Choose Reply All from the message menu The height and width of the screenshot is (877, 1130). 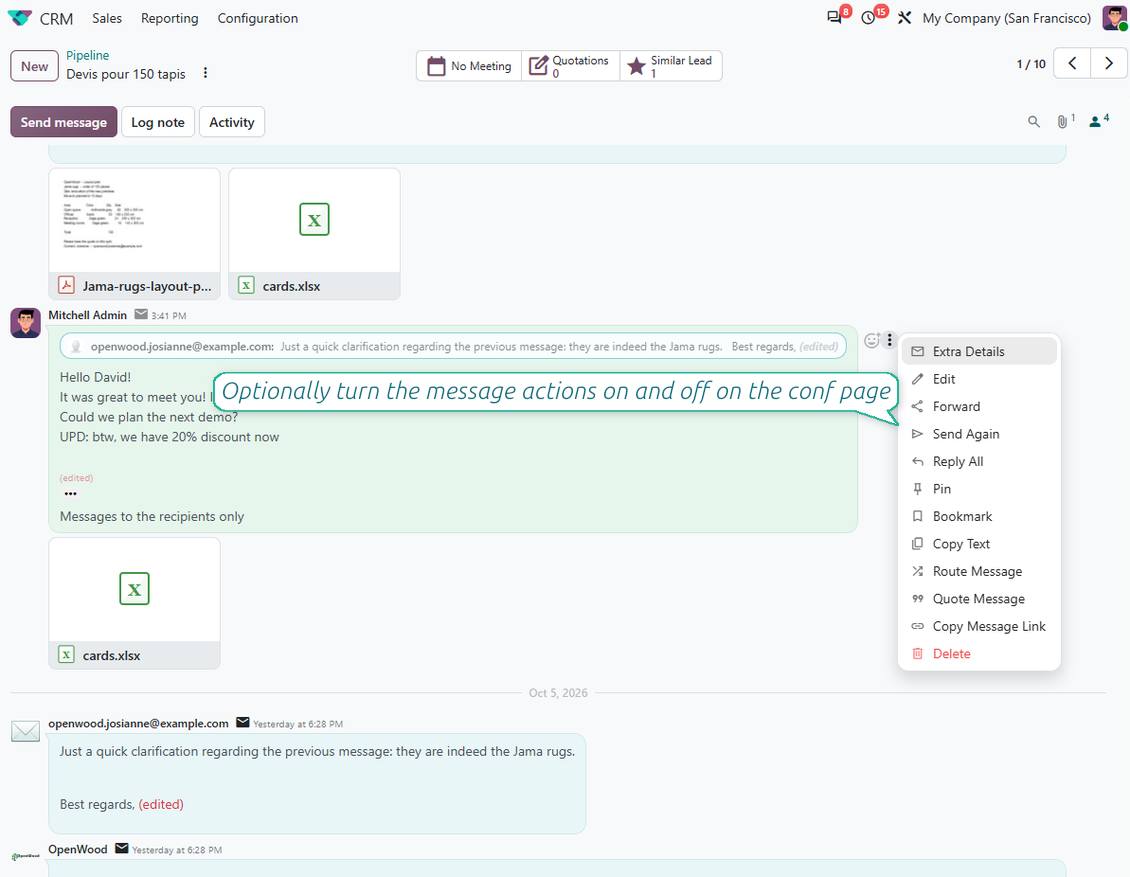point(979,461)
